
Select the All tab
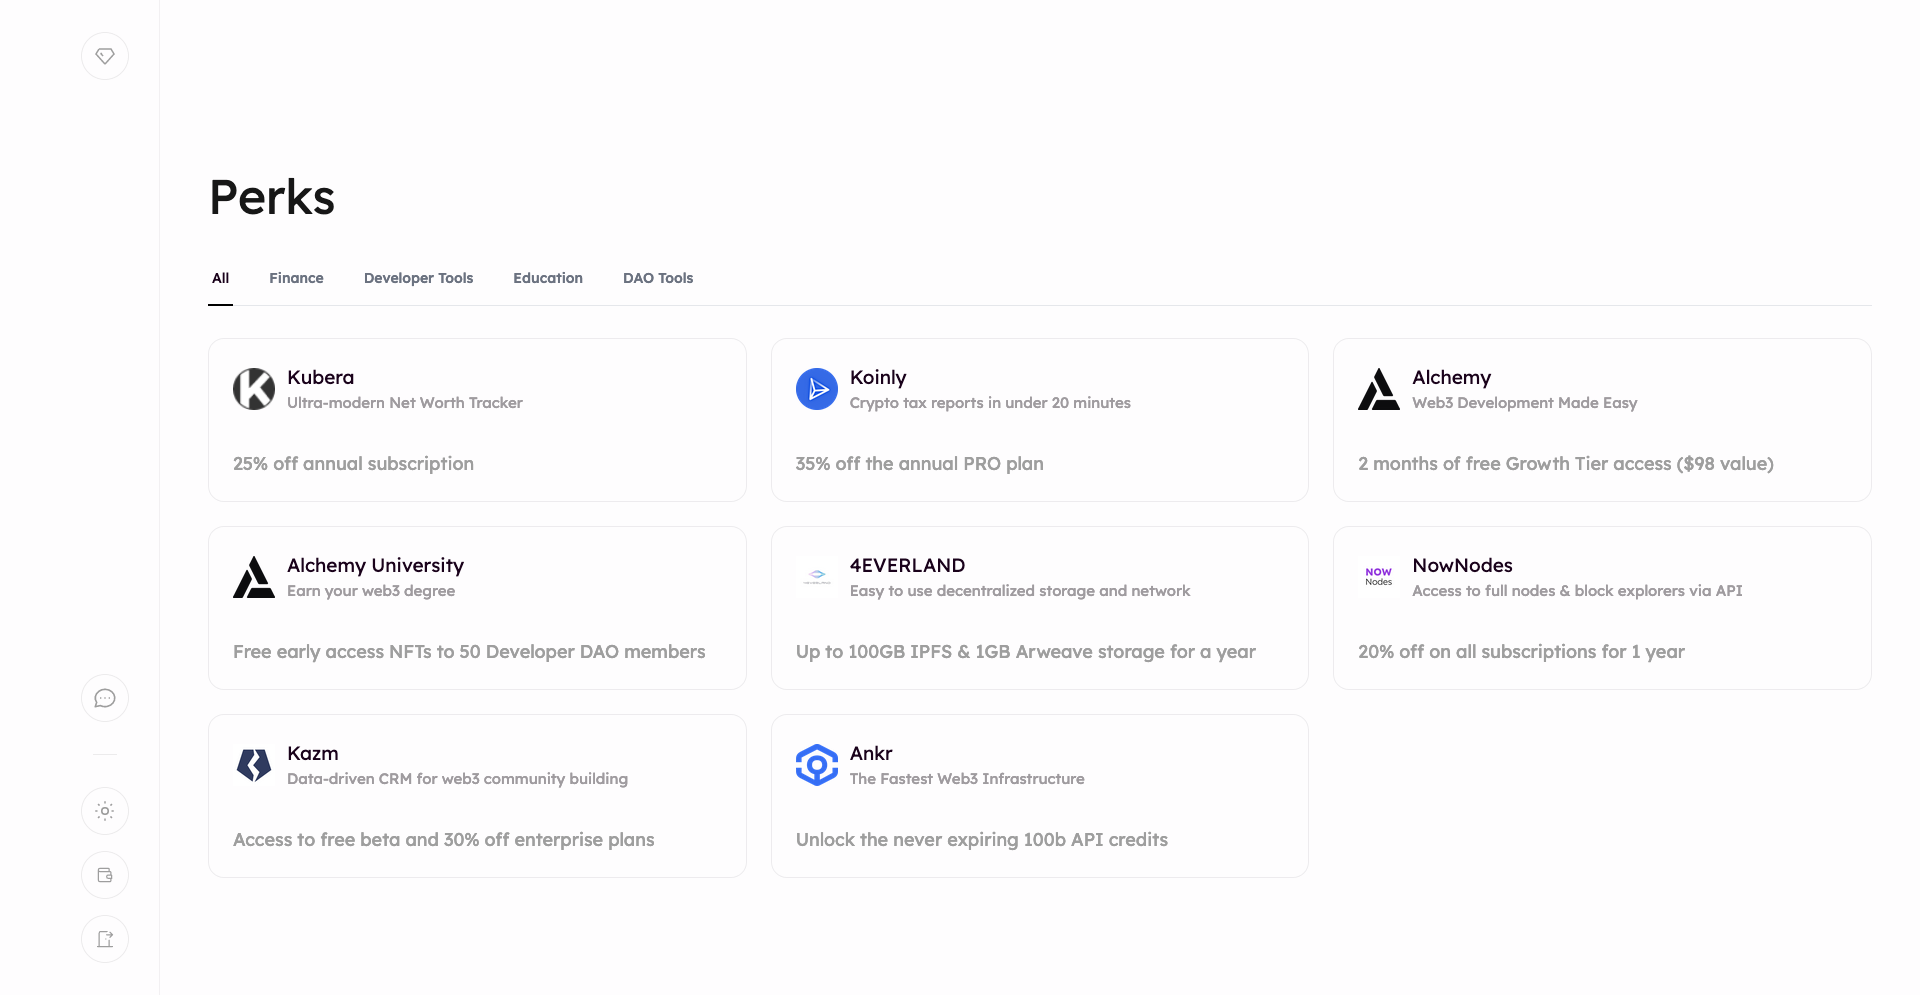(x=221, y=278)
